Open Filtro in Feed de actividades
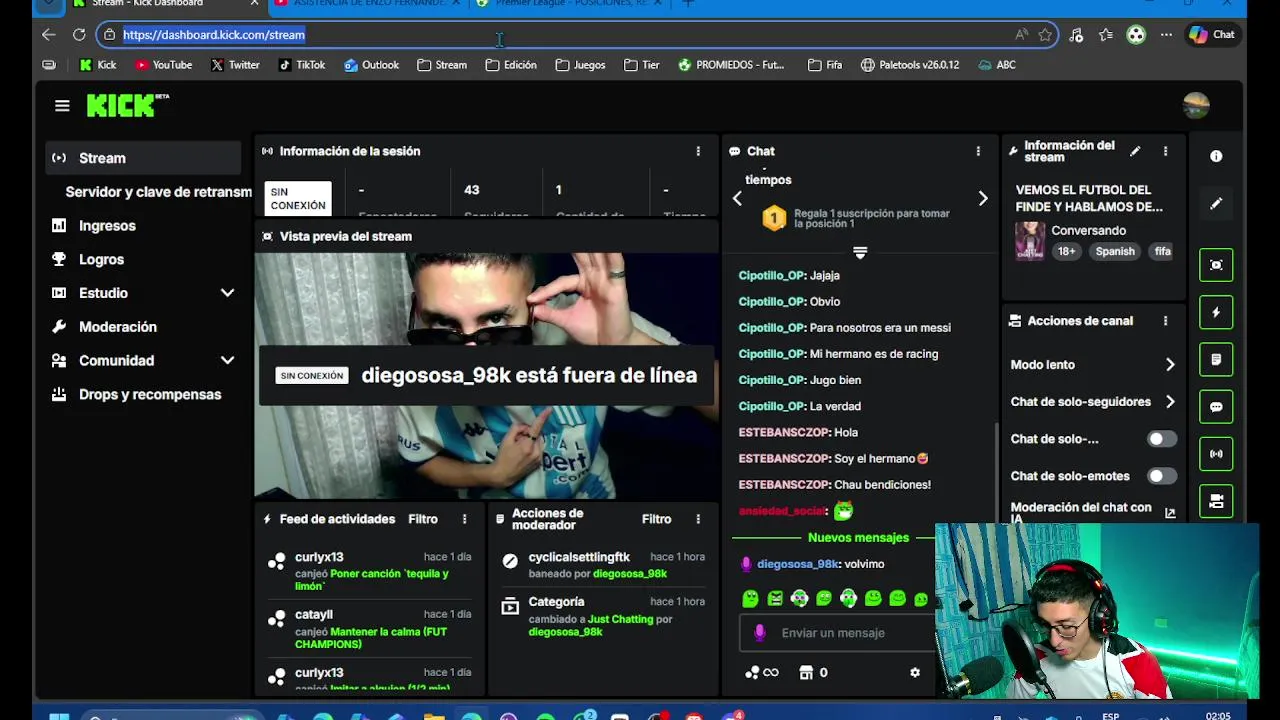 pos(423,519)
